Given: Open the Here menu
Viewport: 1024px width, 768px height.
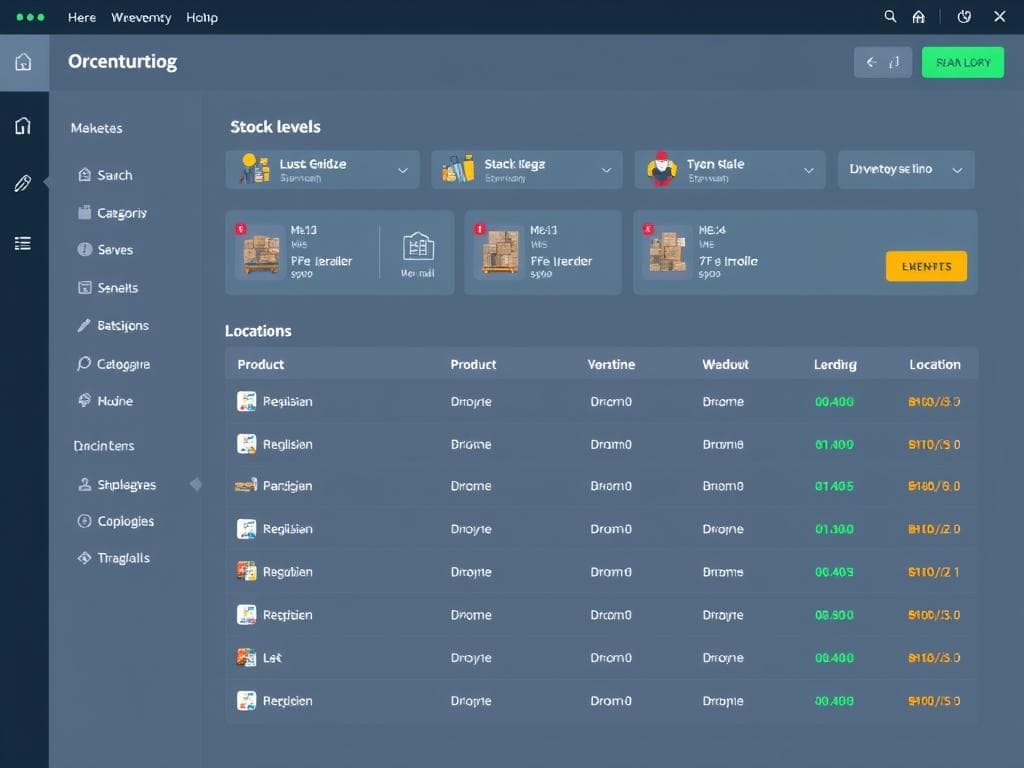Looking at the screenshot, I should click(x=82, y=18).
